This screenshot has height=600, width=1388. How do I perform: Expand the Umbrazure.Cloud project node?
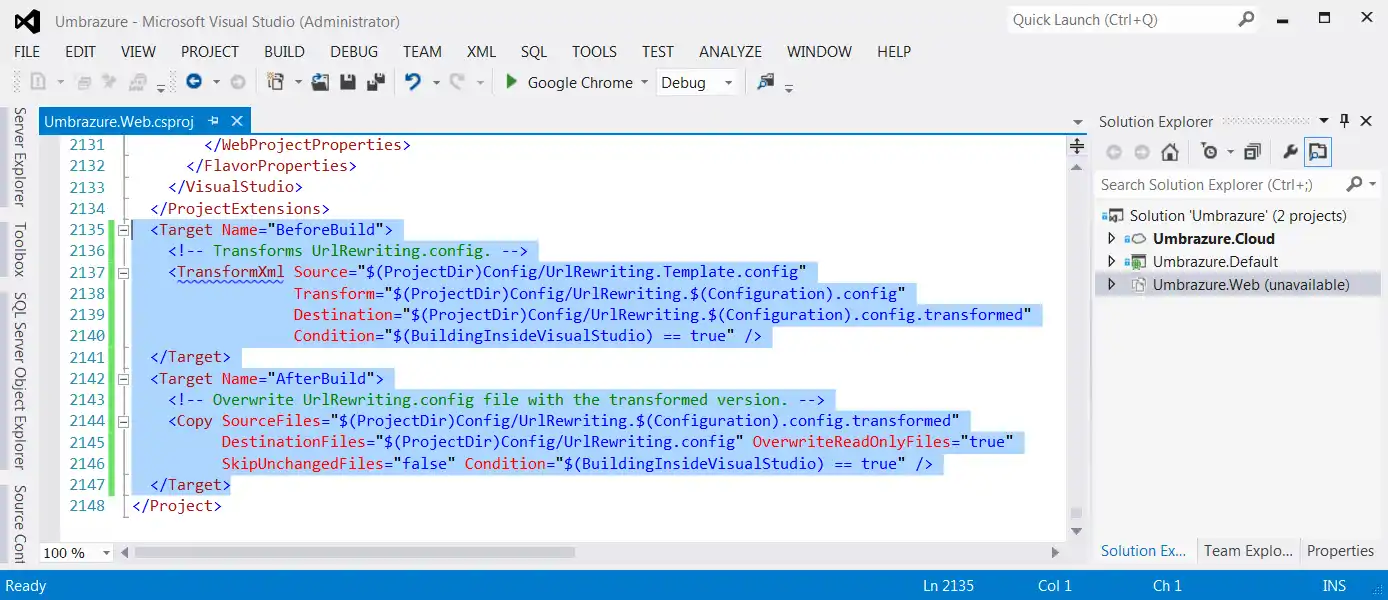(x=1111, y=239)
